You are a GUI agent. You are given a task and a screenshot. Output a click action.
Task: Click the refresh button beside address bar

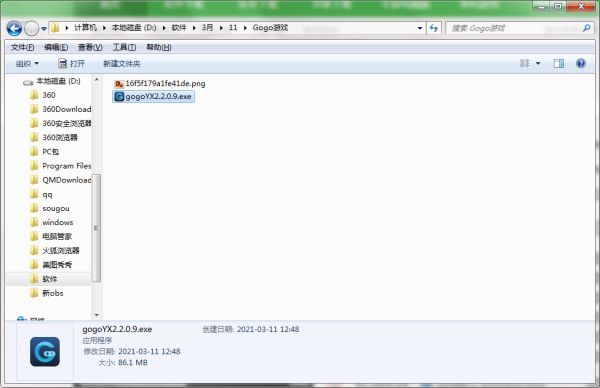pos(434,28)
